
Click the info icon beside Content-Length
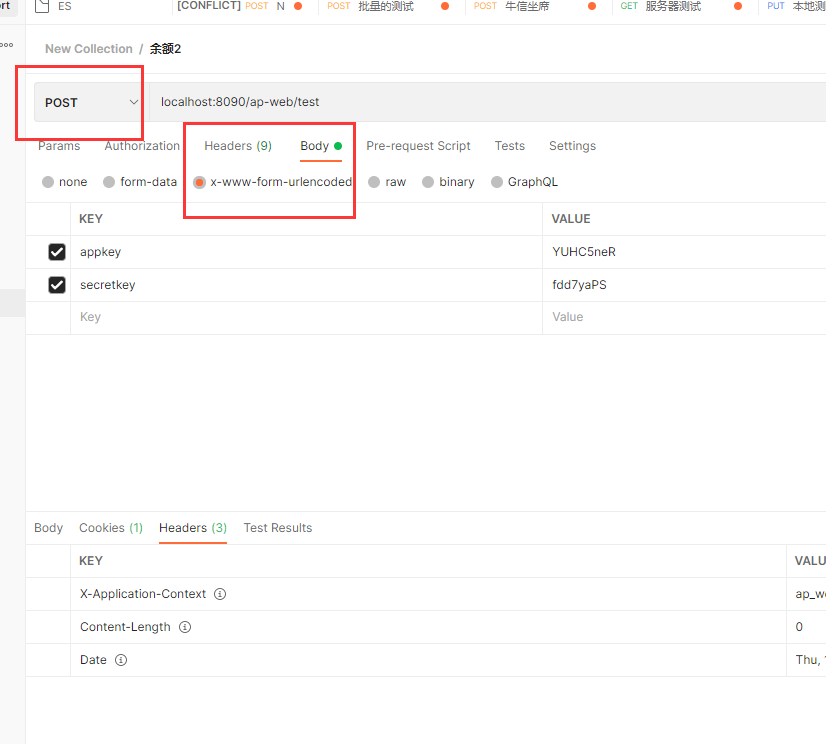coord(185,627)
